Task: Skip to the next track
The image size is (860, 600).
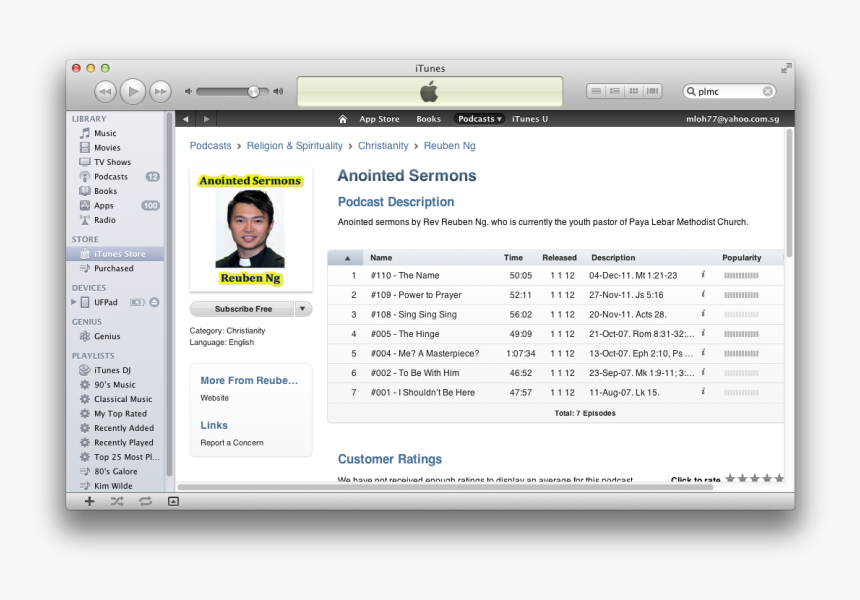Action: (160, 92)
